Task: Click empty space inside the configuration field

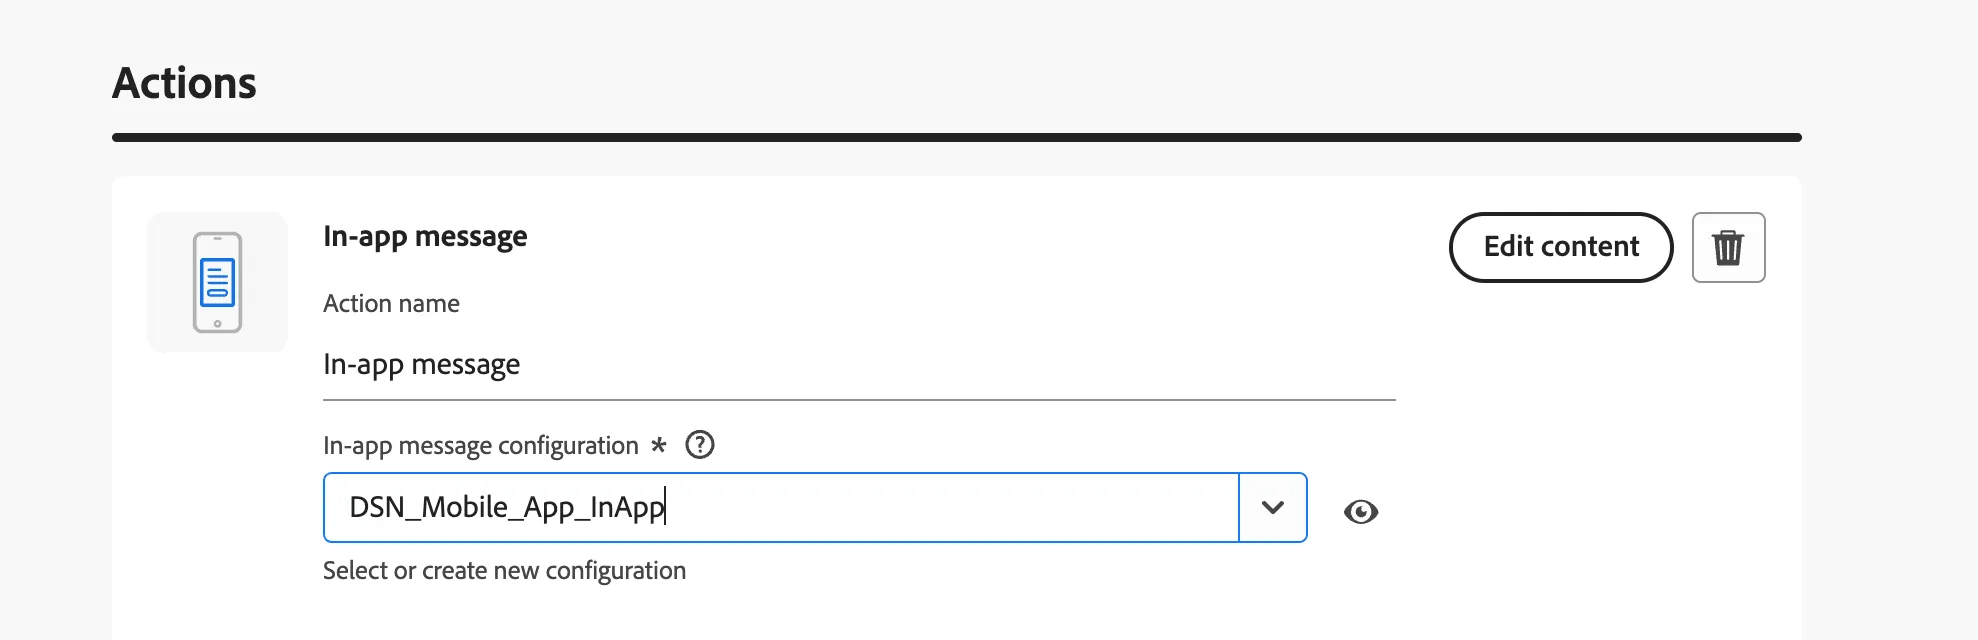Action: coord(950,507)
